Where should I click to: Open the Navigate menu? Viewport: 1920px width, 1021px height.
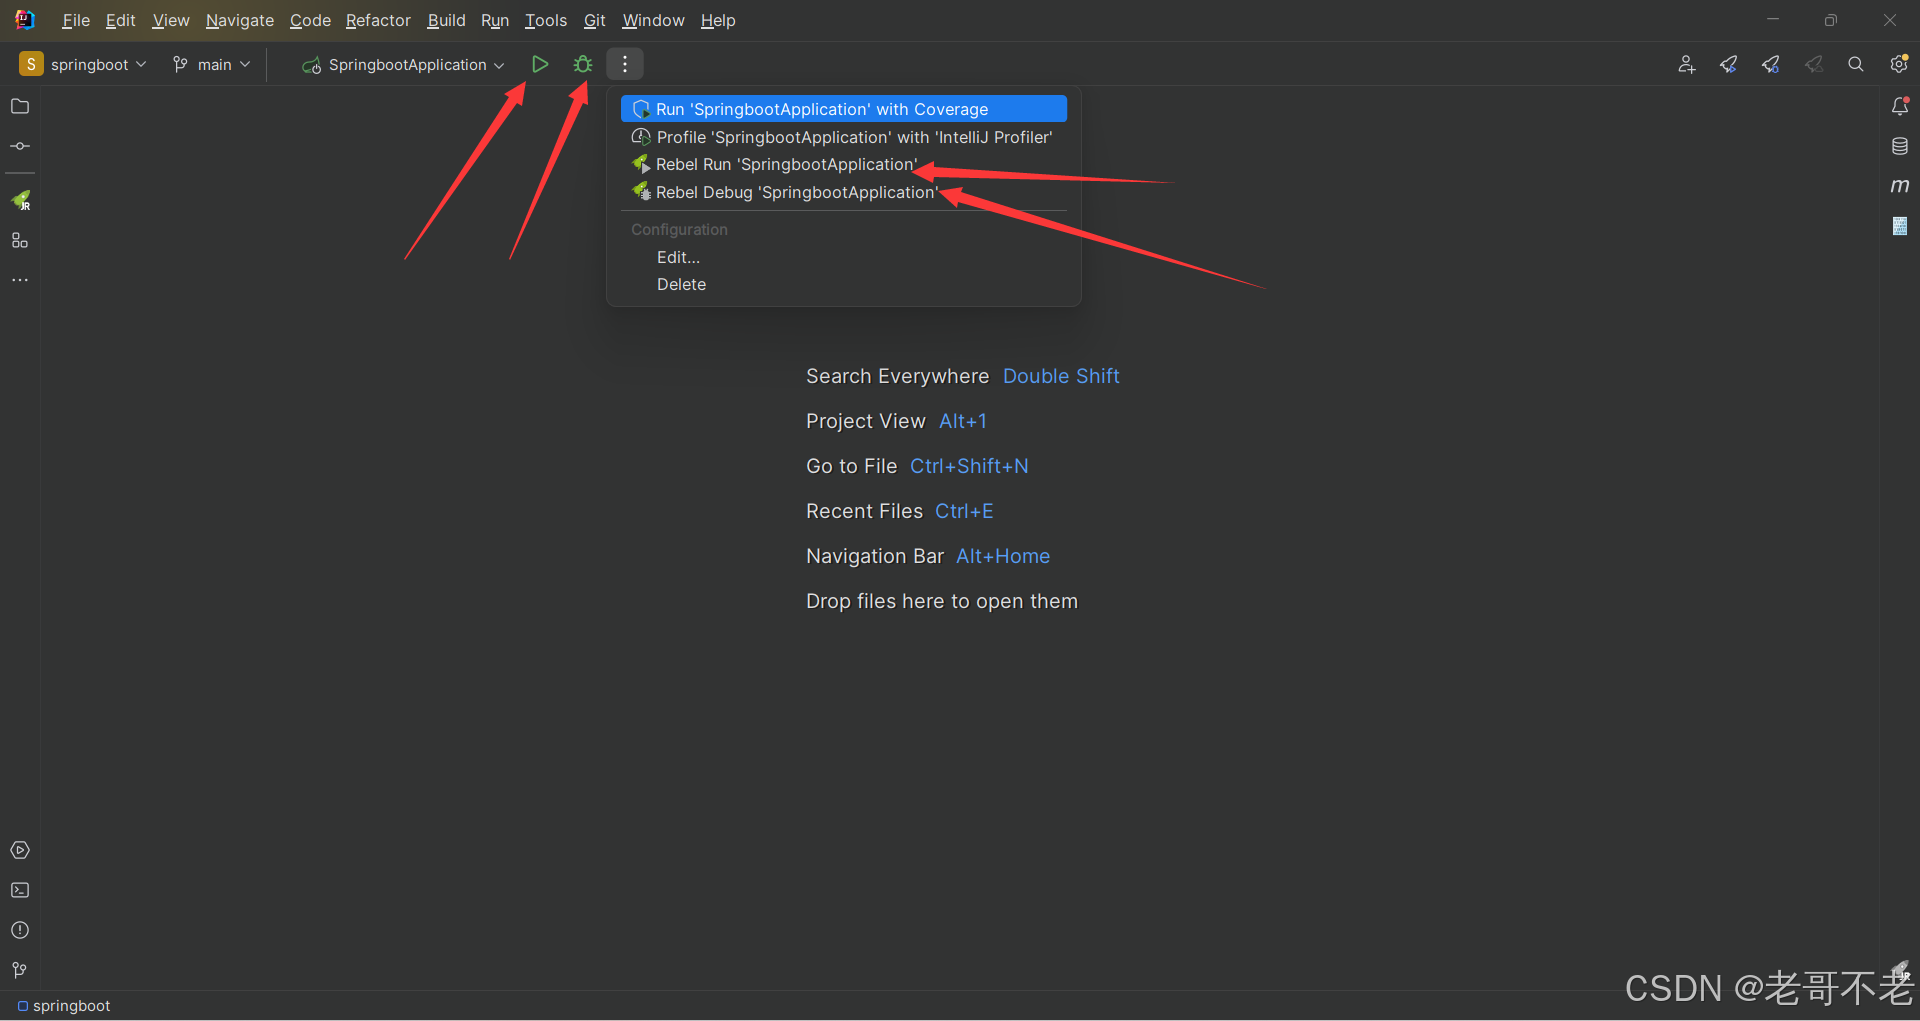coord(240,20)
